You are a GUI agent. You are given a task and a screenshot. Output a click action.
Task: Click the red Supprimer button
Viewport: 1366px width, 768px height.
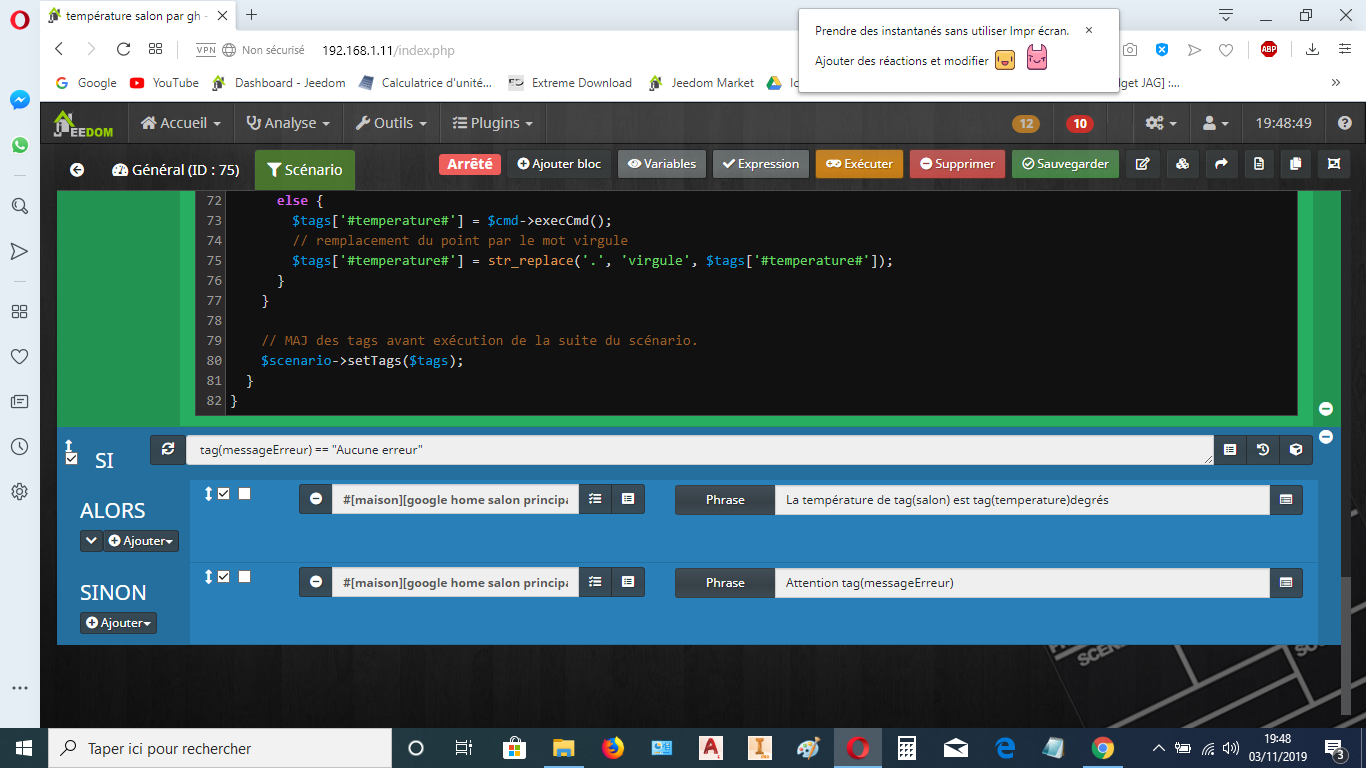pyautogui.click(x=957, y=164)
